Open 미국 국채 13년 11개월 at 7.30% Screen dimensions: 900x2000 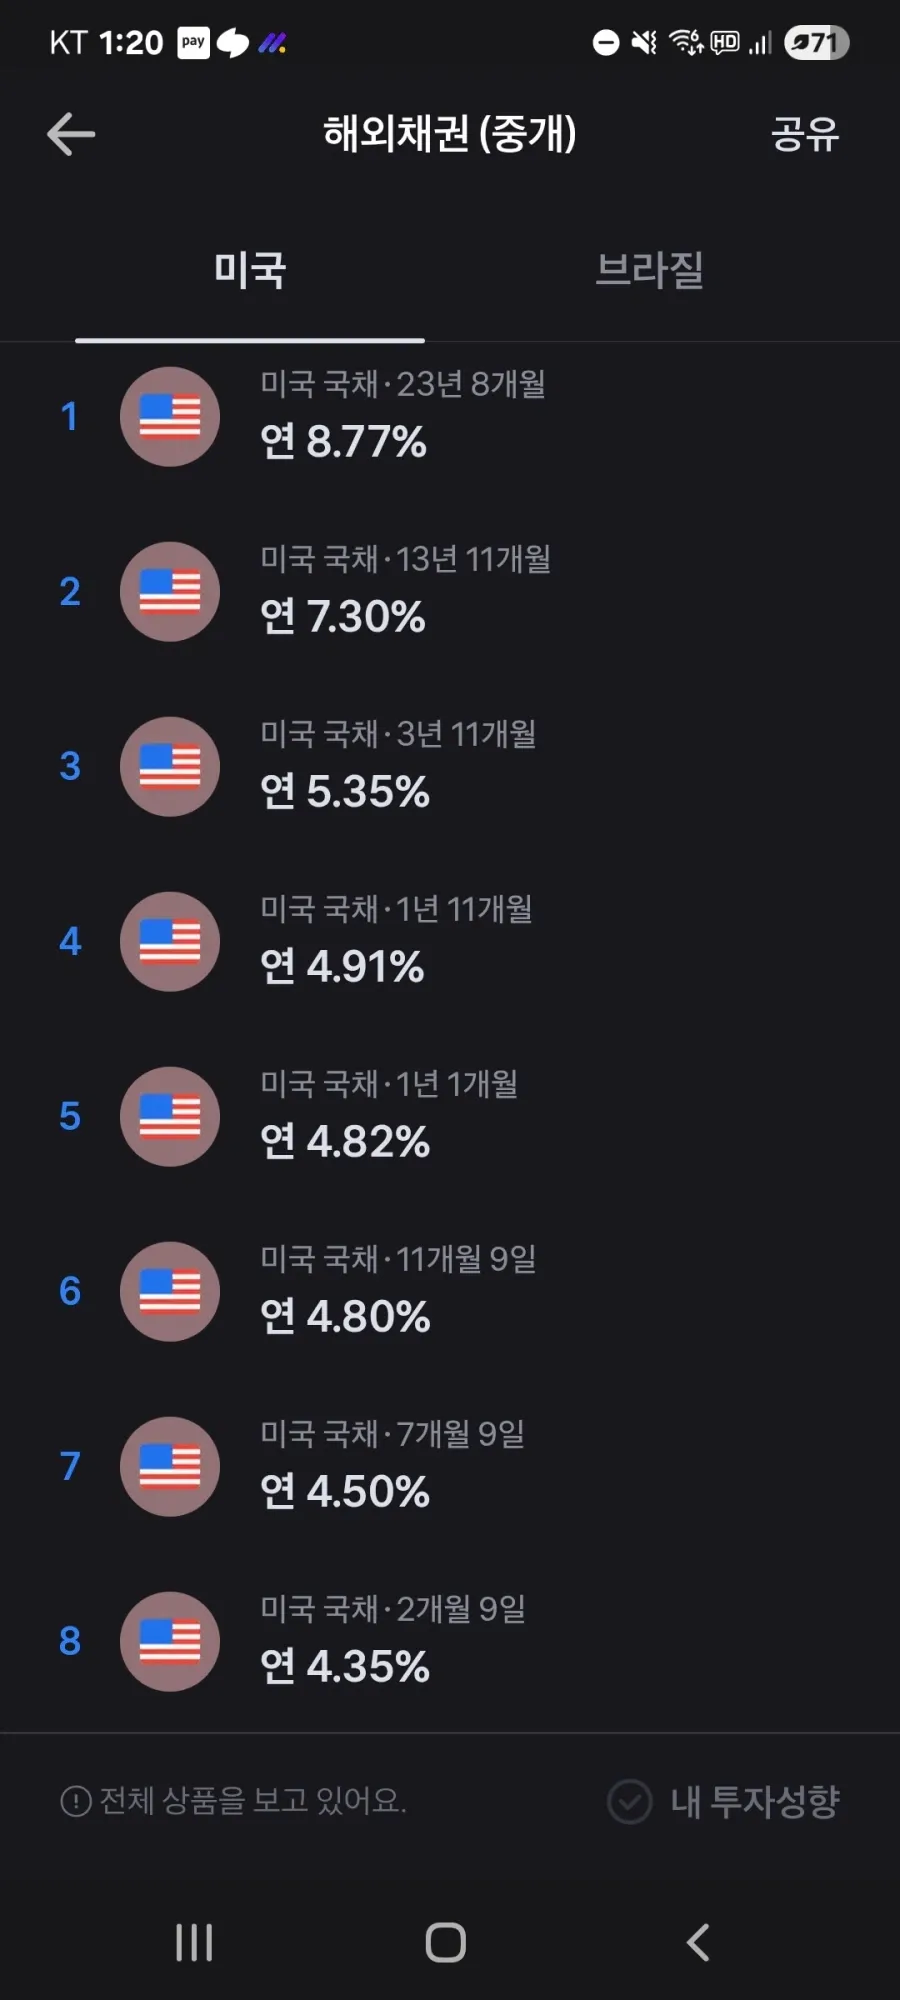(450, 592)
